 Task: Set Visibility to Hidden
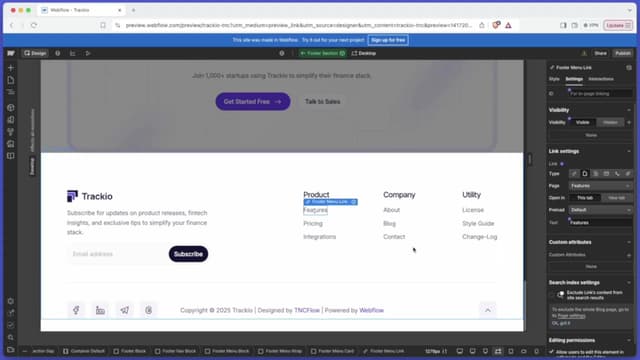pos(610,122)
